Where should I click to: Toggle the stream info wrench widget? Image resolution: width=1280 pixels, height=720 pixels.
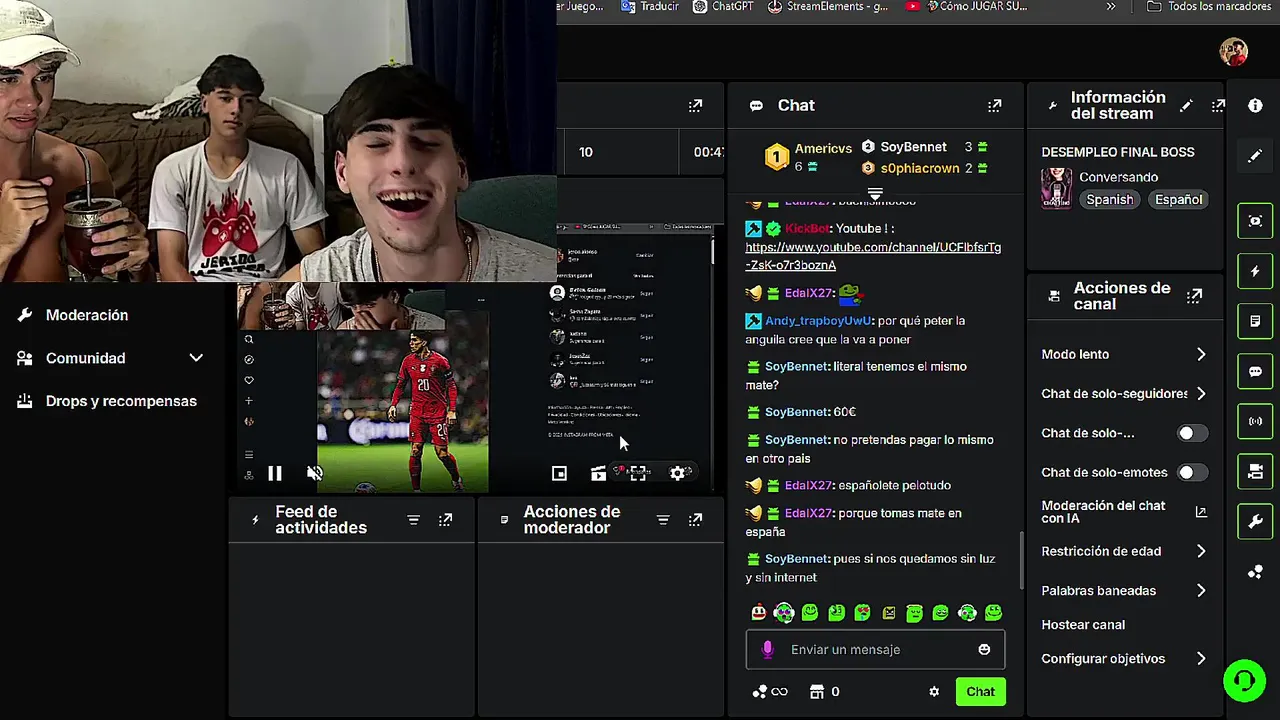pyautogui.click(x=1255, y=521)
